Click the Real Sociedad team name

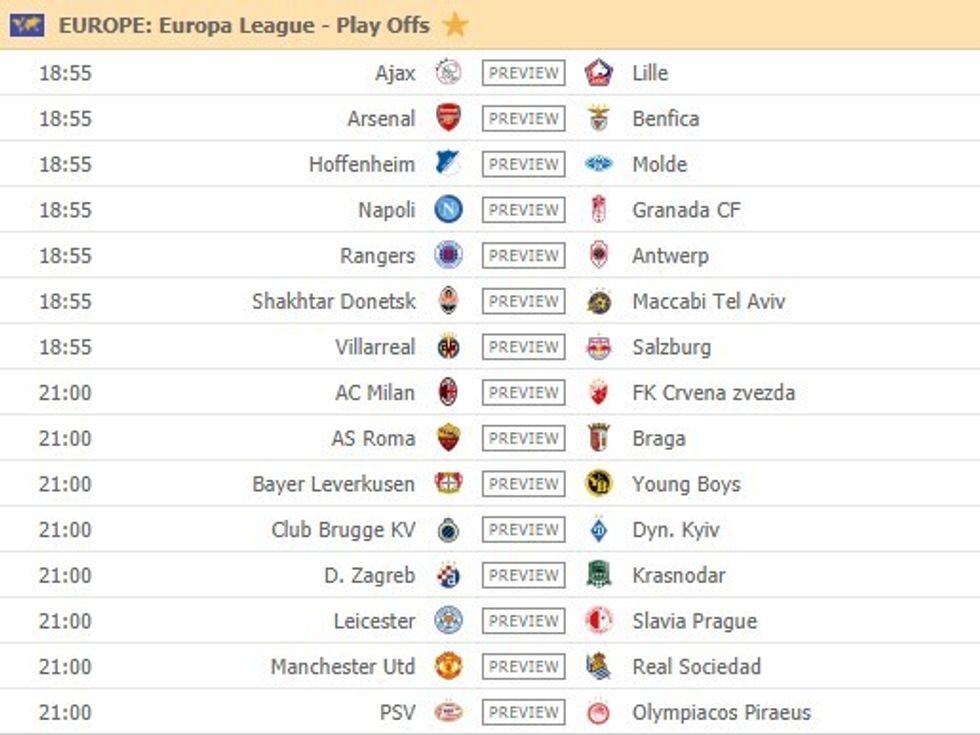(695, 666)
